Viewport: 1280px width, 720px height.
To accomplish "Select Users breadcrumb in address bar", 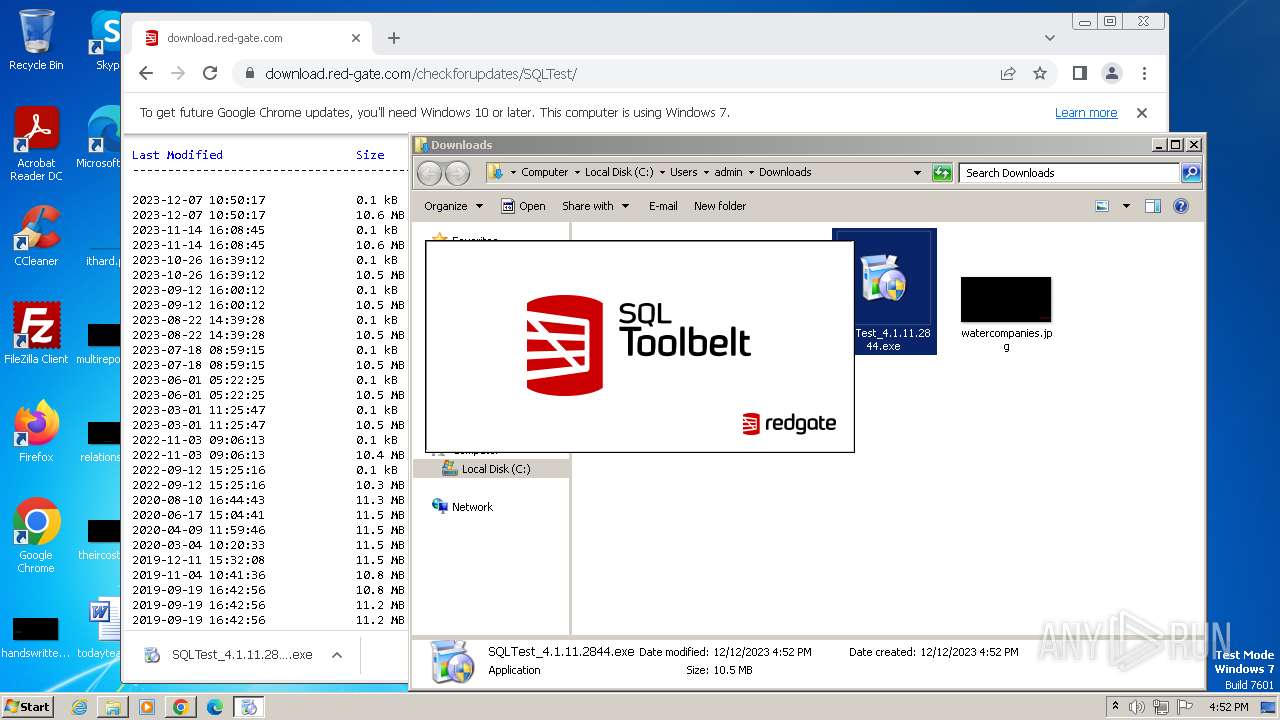I will click(684, 172).
